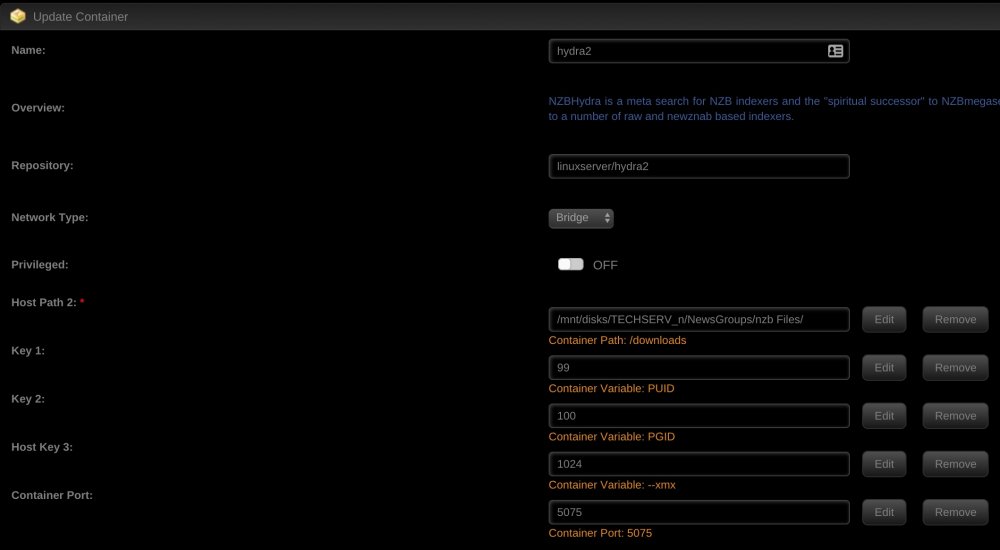
Task: Click the 'Repository:' label
Action: (42, 165)
